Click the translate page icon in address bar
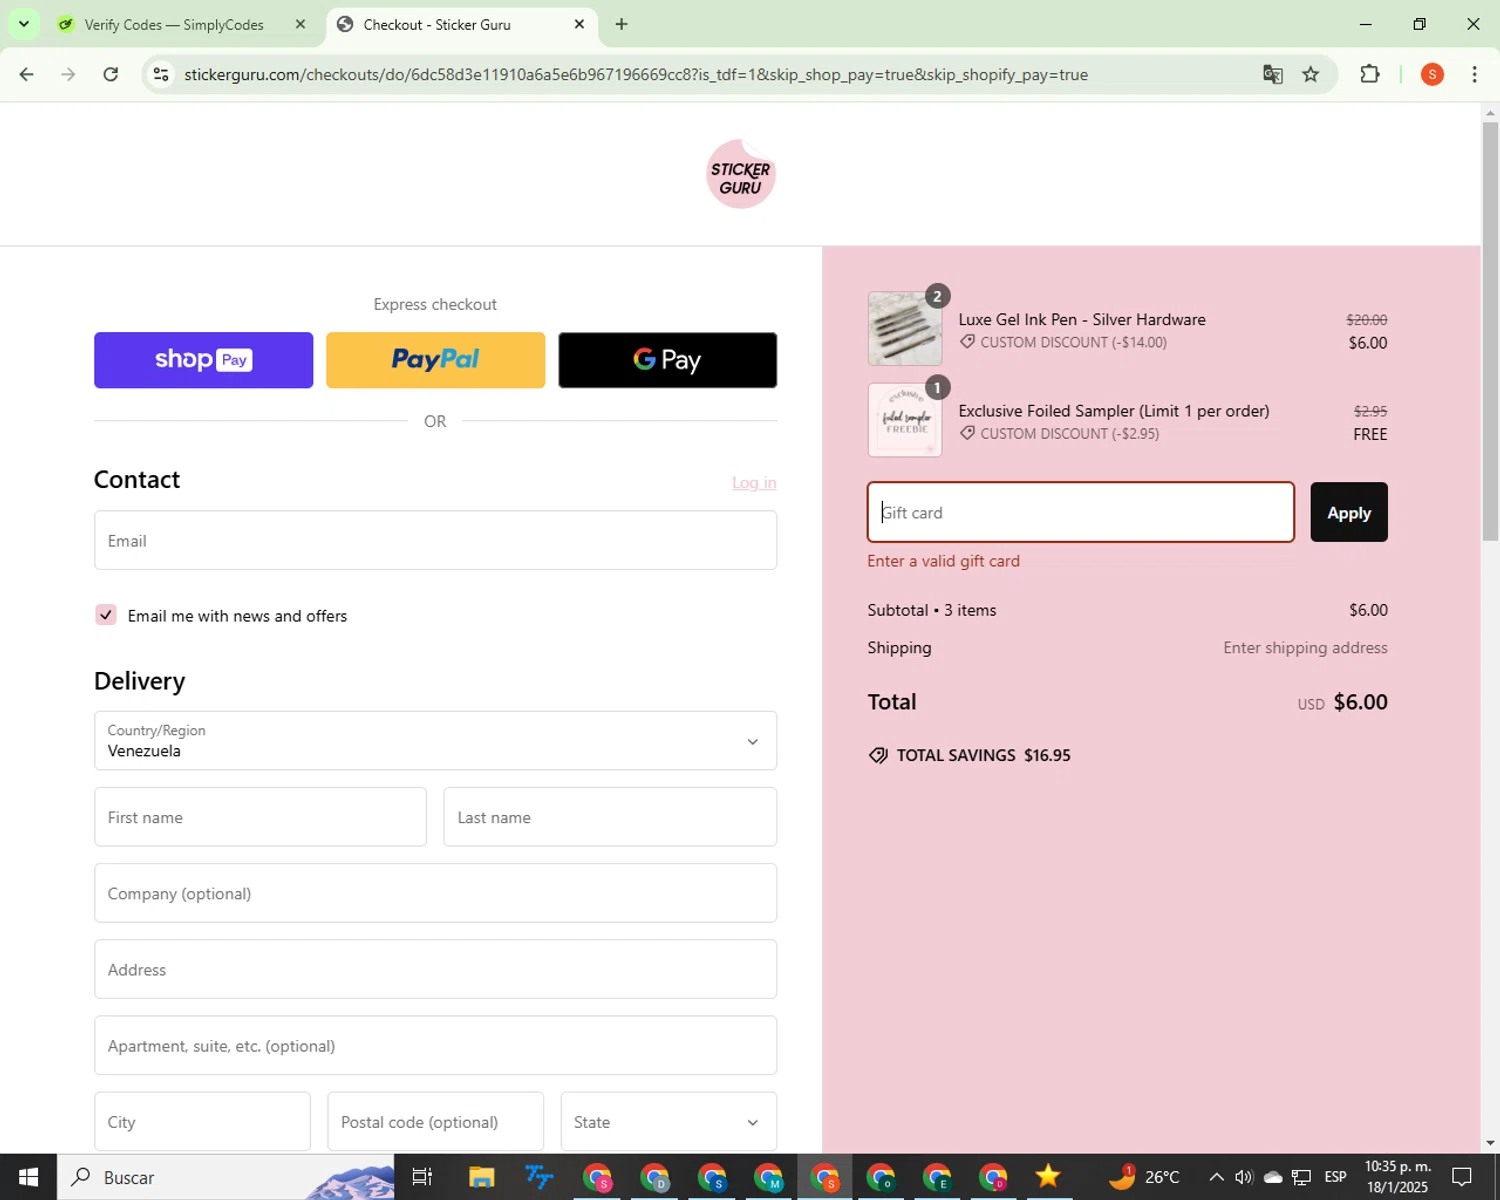Viewport: 1500px width, 1200px height. click(x=1272, y=74)
